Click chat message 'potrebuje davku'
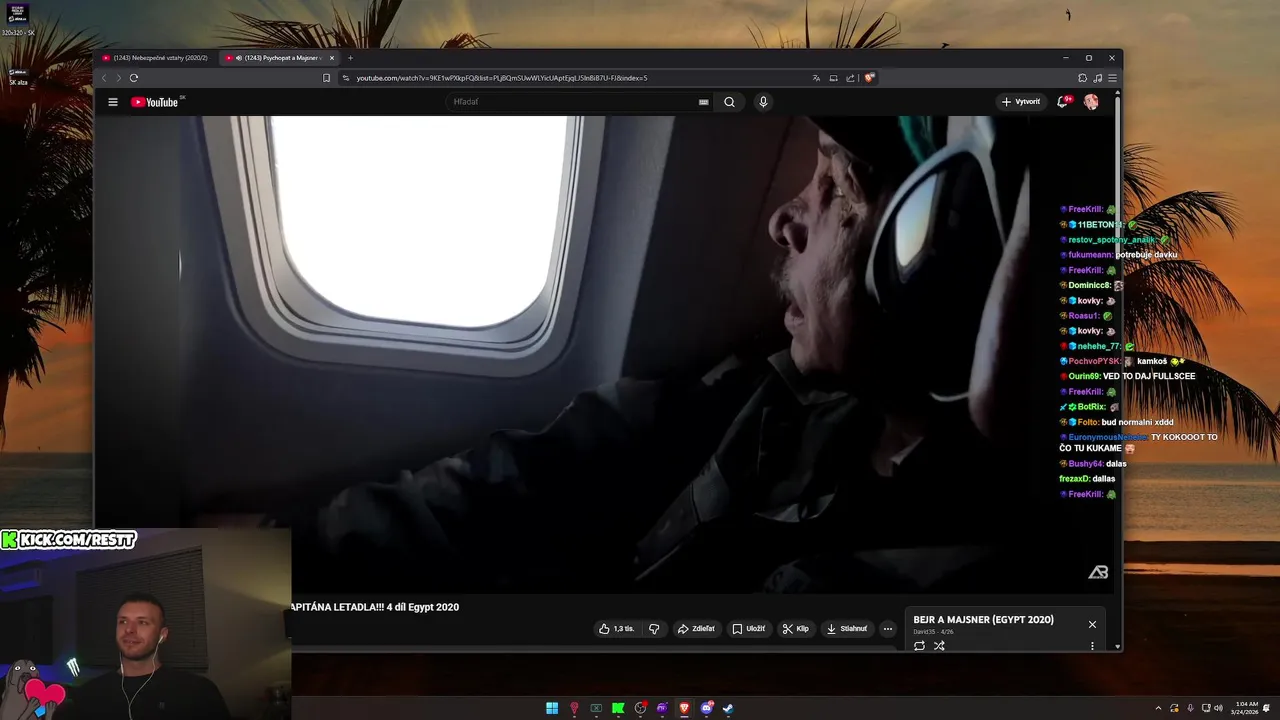1280x720 pixels. coord(1146,255)
